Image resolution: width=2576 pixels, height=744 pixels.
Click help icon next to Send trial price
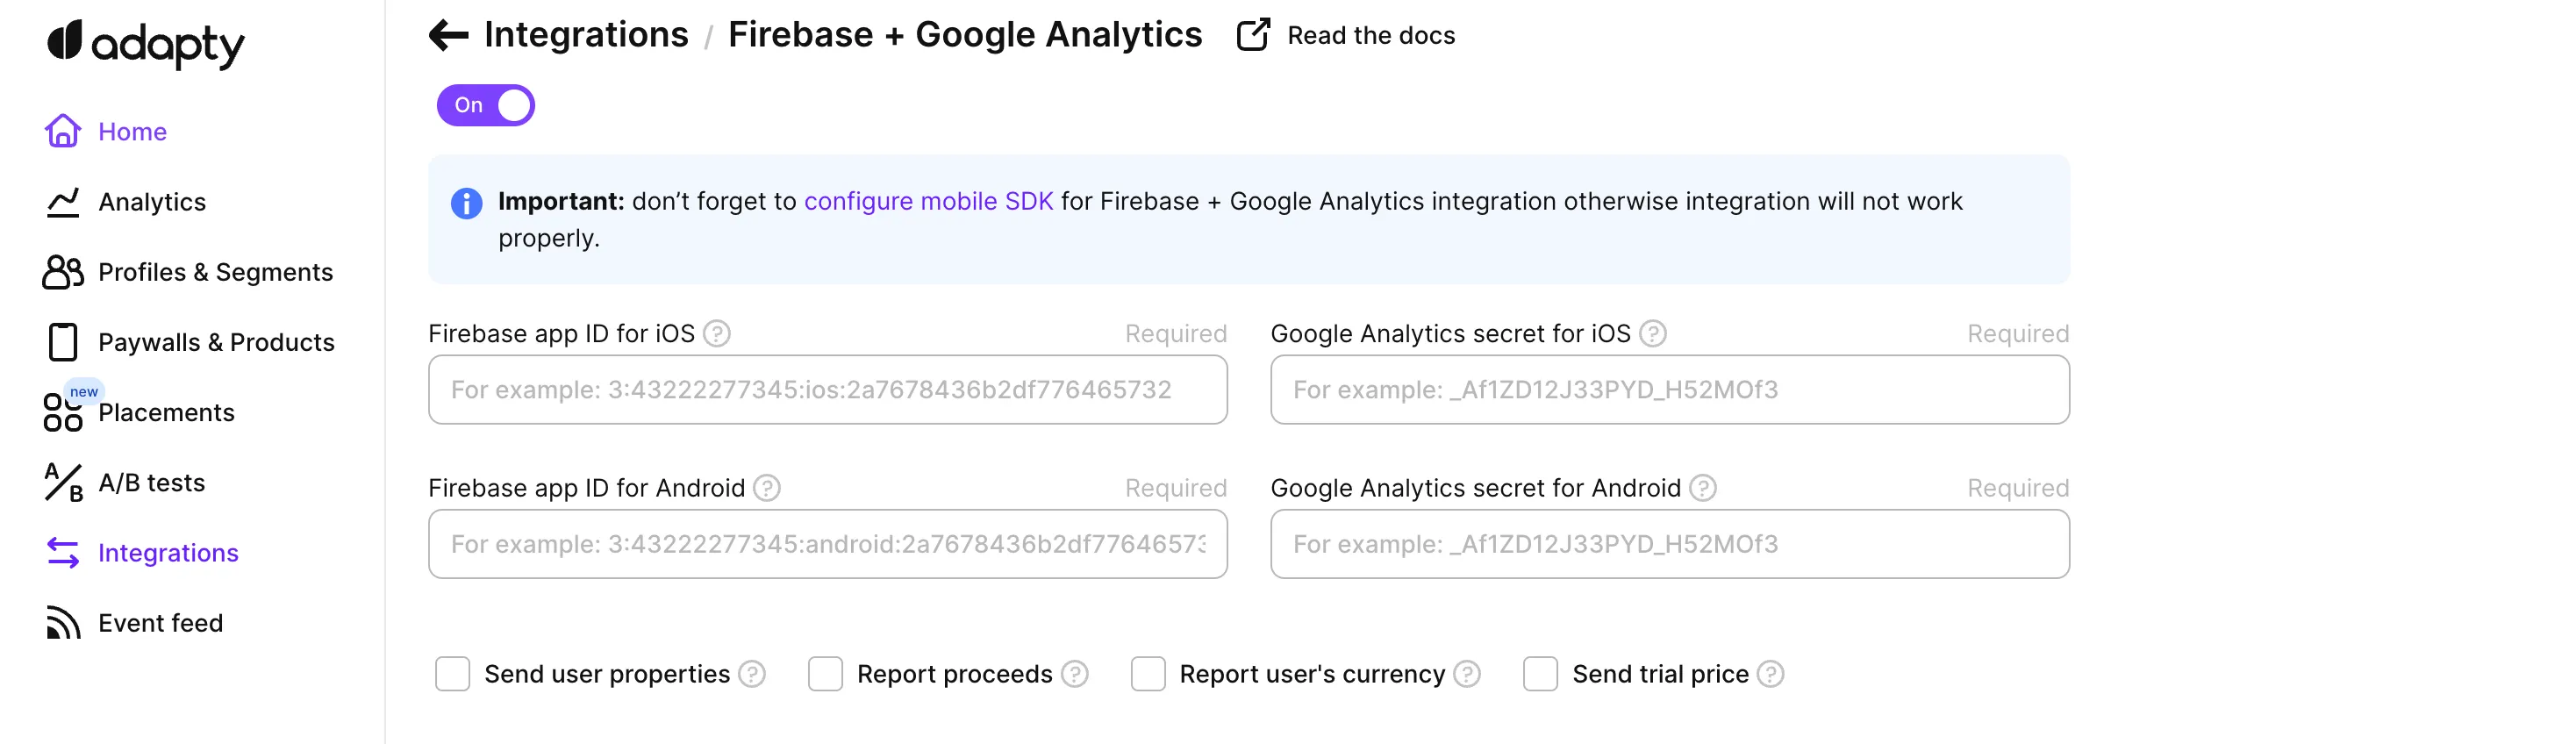tap(1771, 674)
